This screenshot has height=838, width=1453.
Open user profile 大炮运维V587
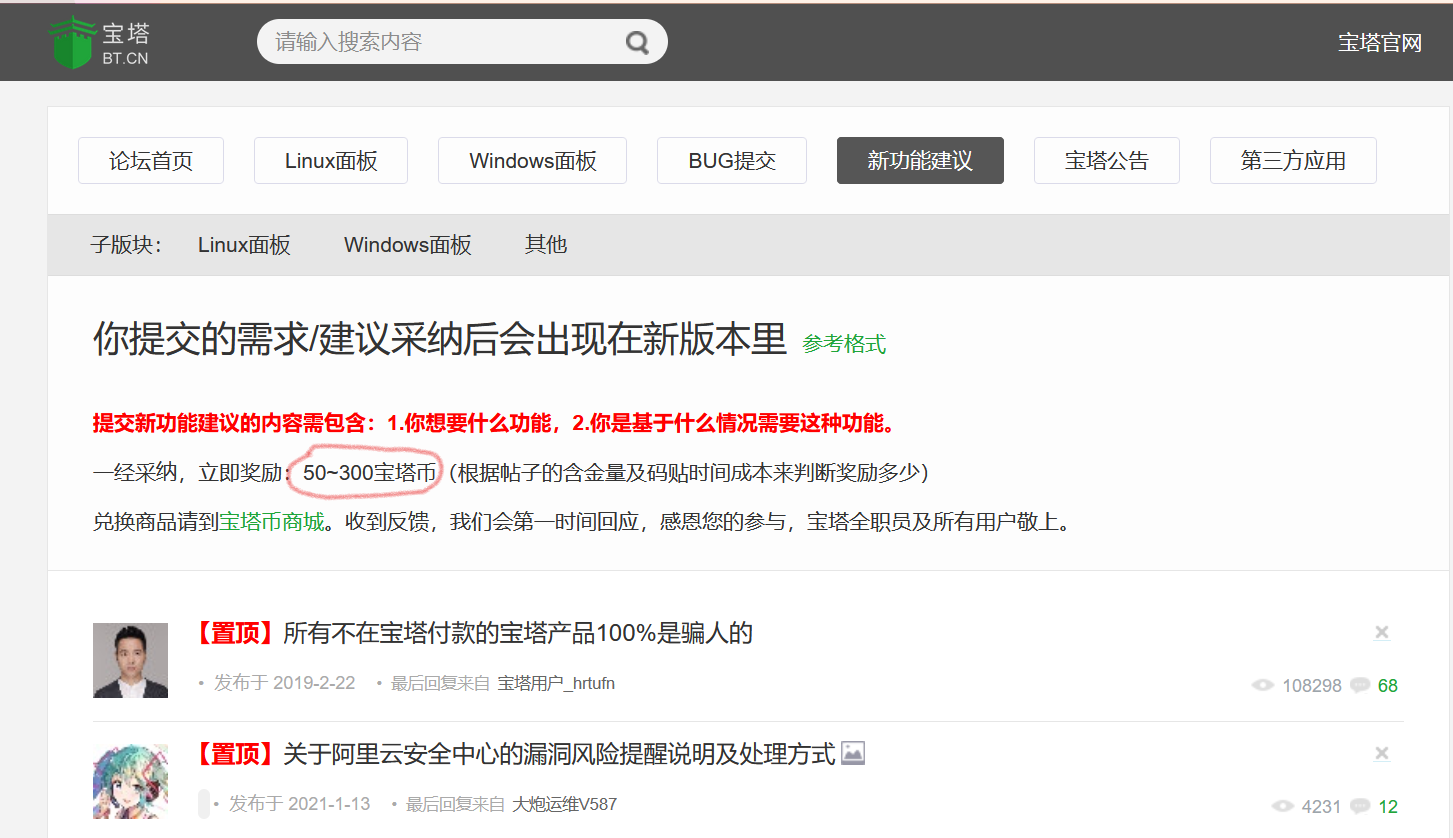click(x=565, y=804)
